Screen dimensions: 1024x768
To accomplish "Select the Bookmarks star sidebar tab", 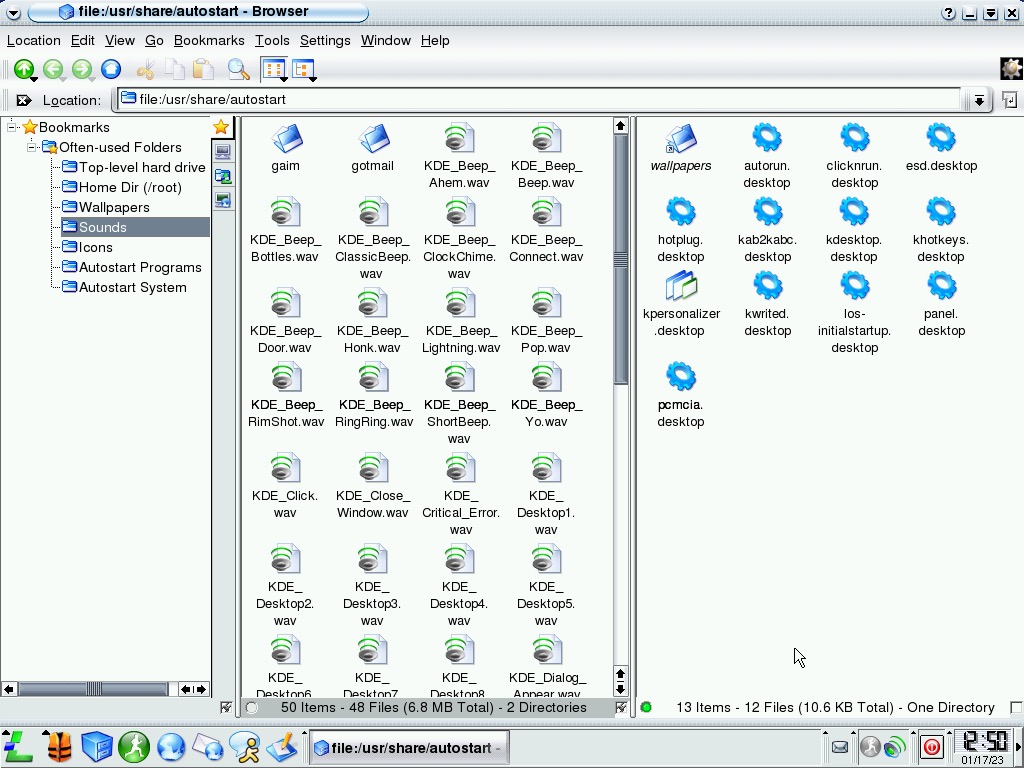I will coord(222,127).
